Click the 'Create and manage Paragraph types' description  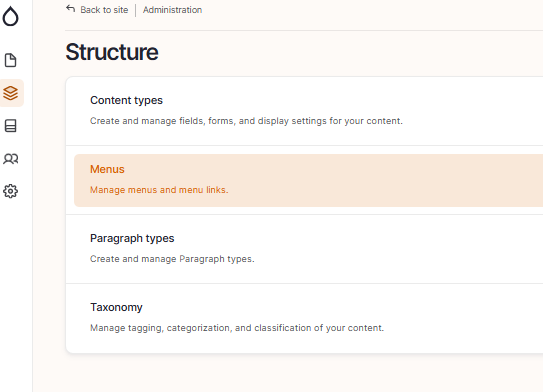tap(172, 259)
